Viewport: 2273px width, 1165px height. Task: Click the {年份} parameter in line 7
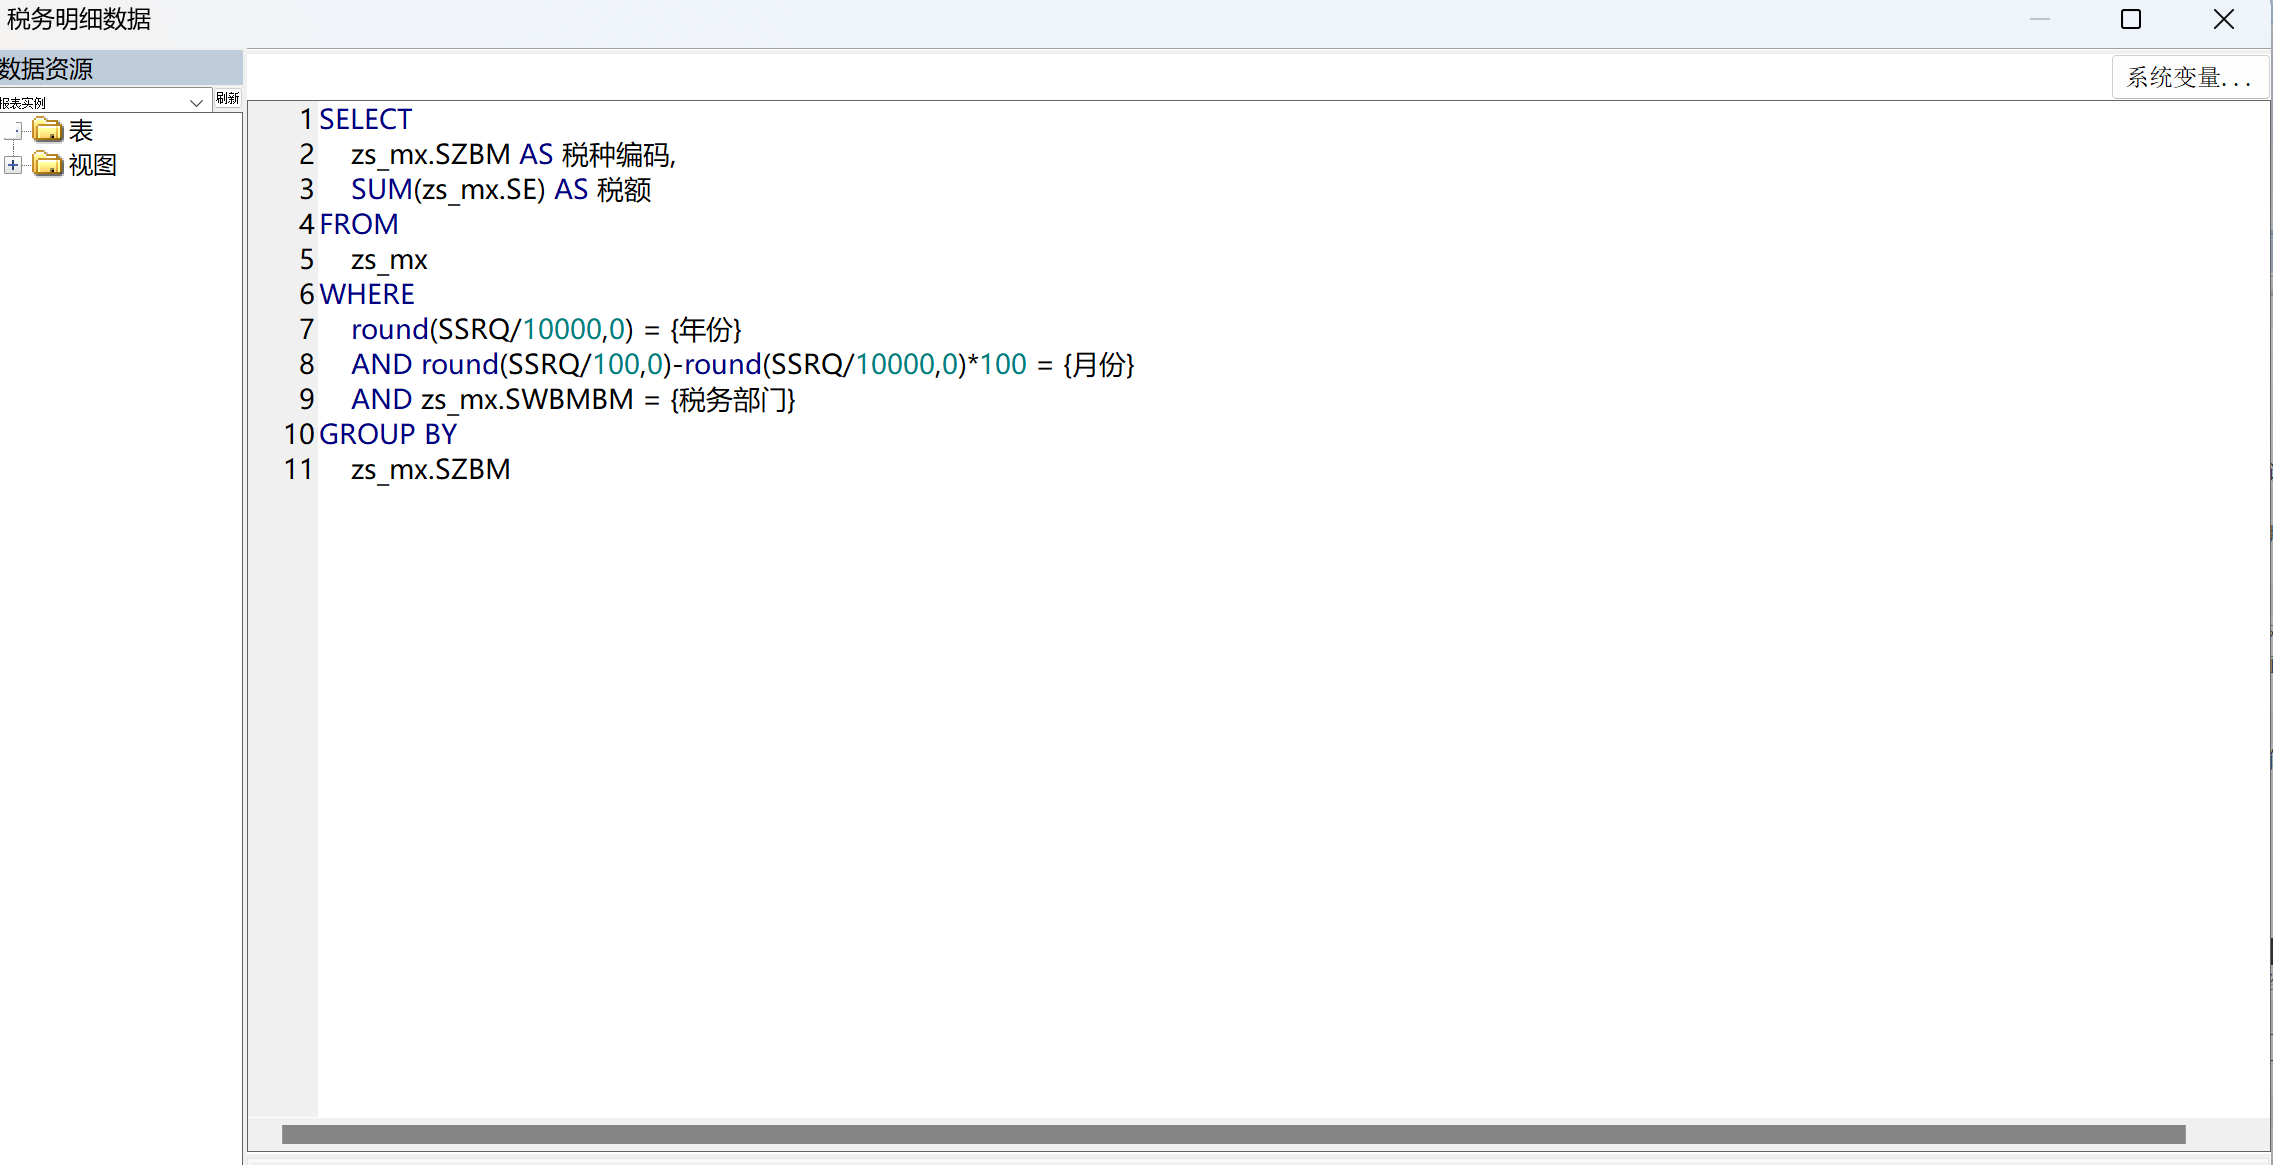706,329
